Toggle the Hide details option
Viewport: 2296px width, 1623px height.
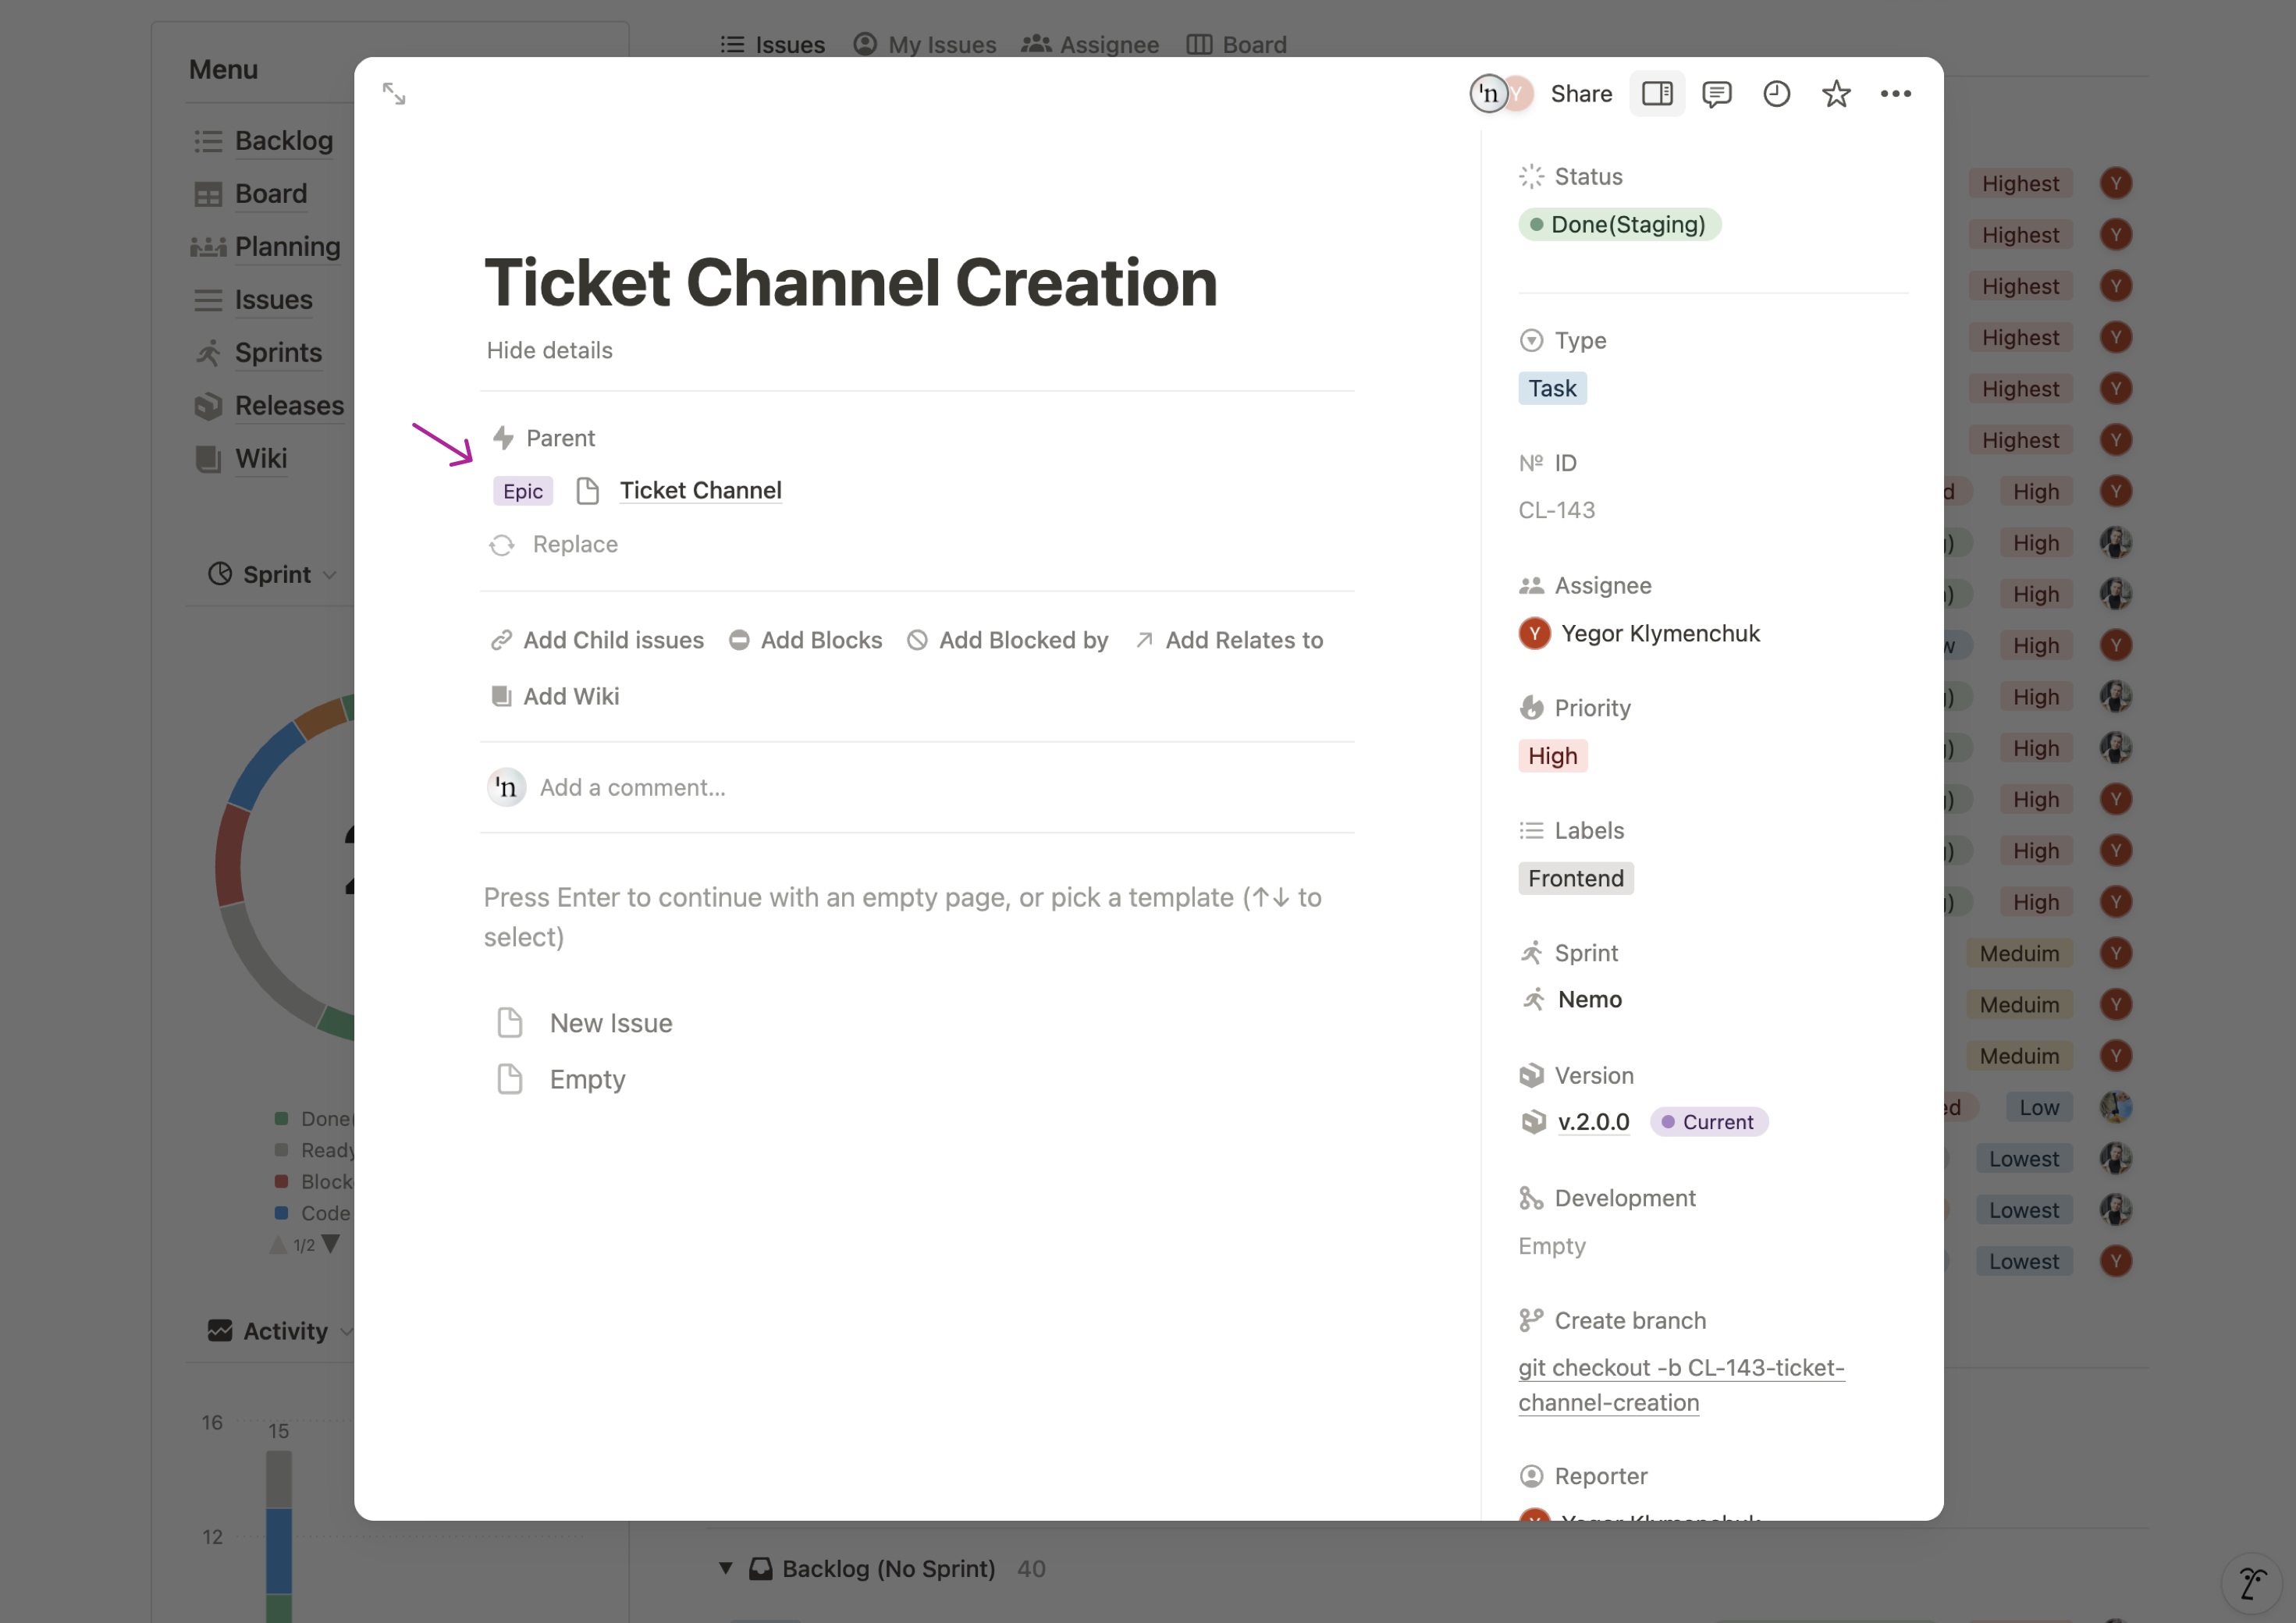click(x=550, y=350)
